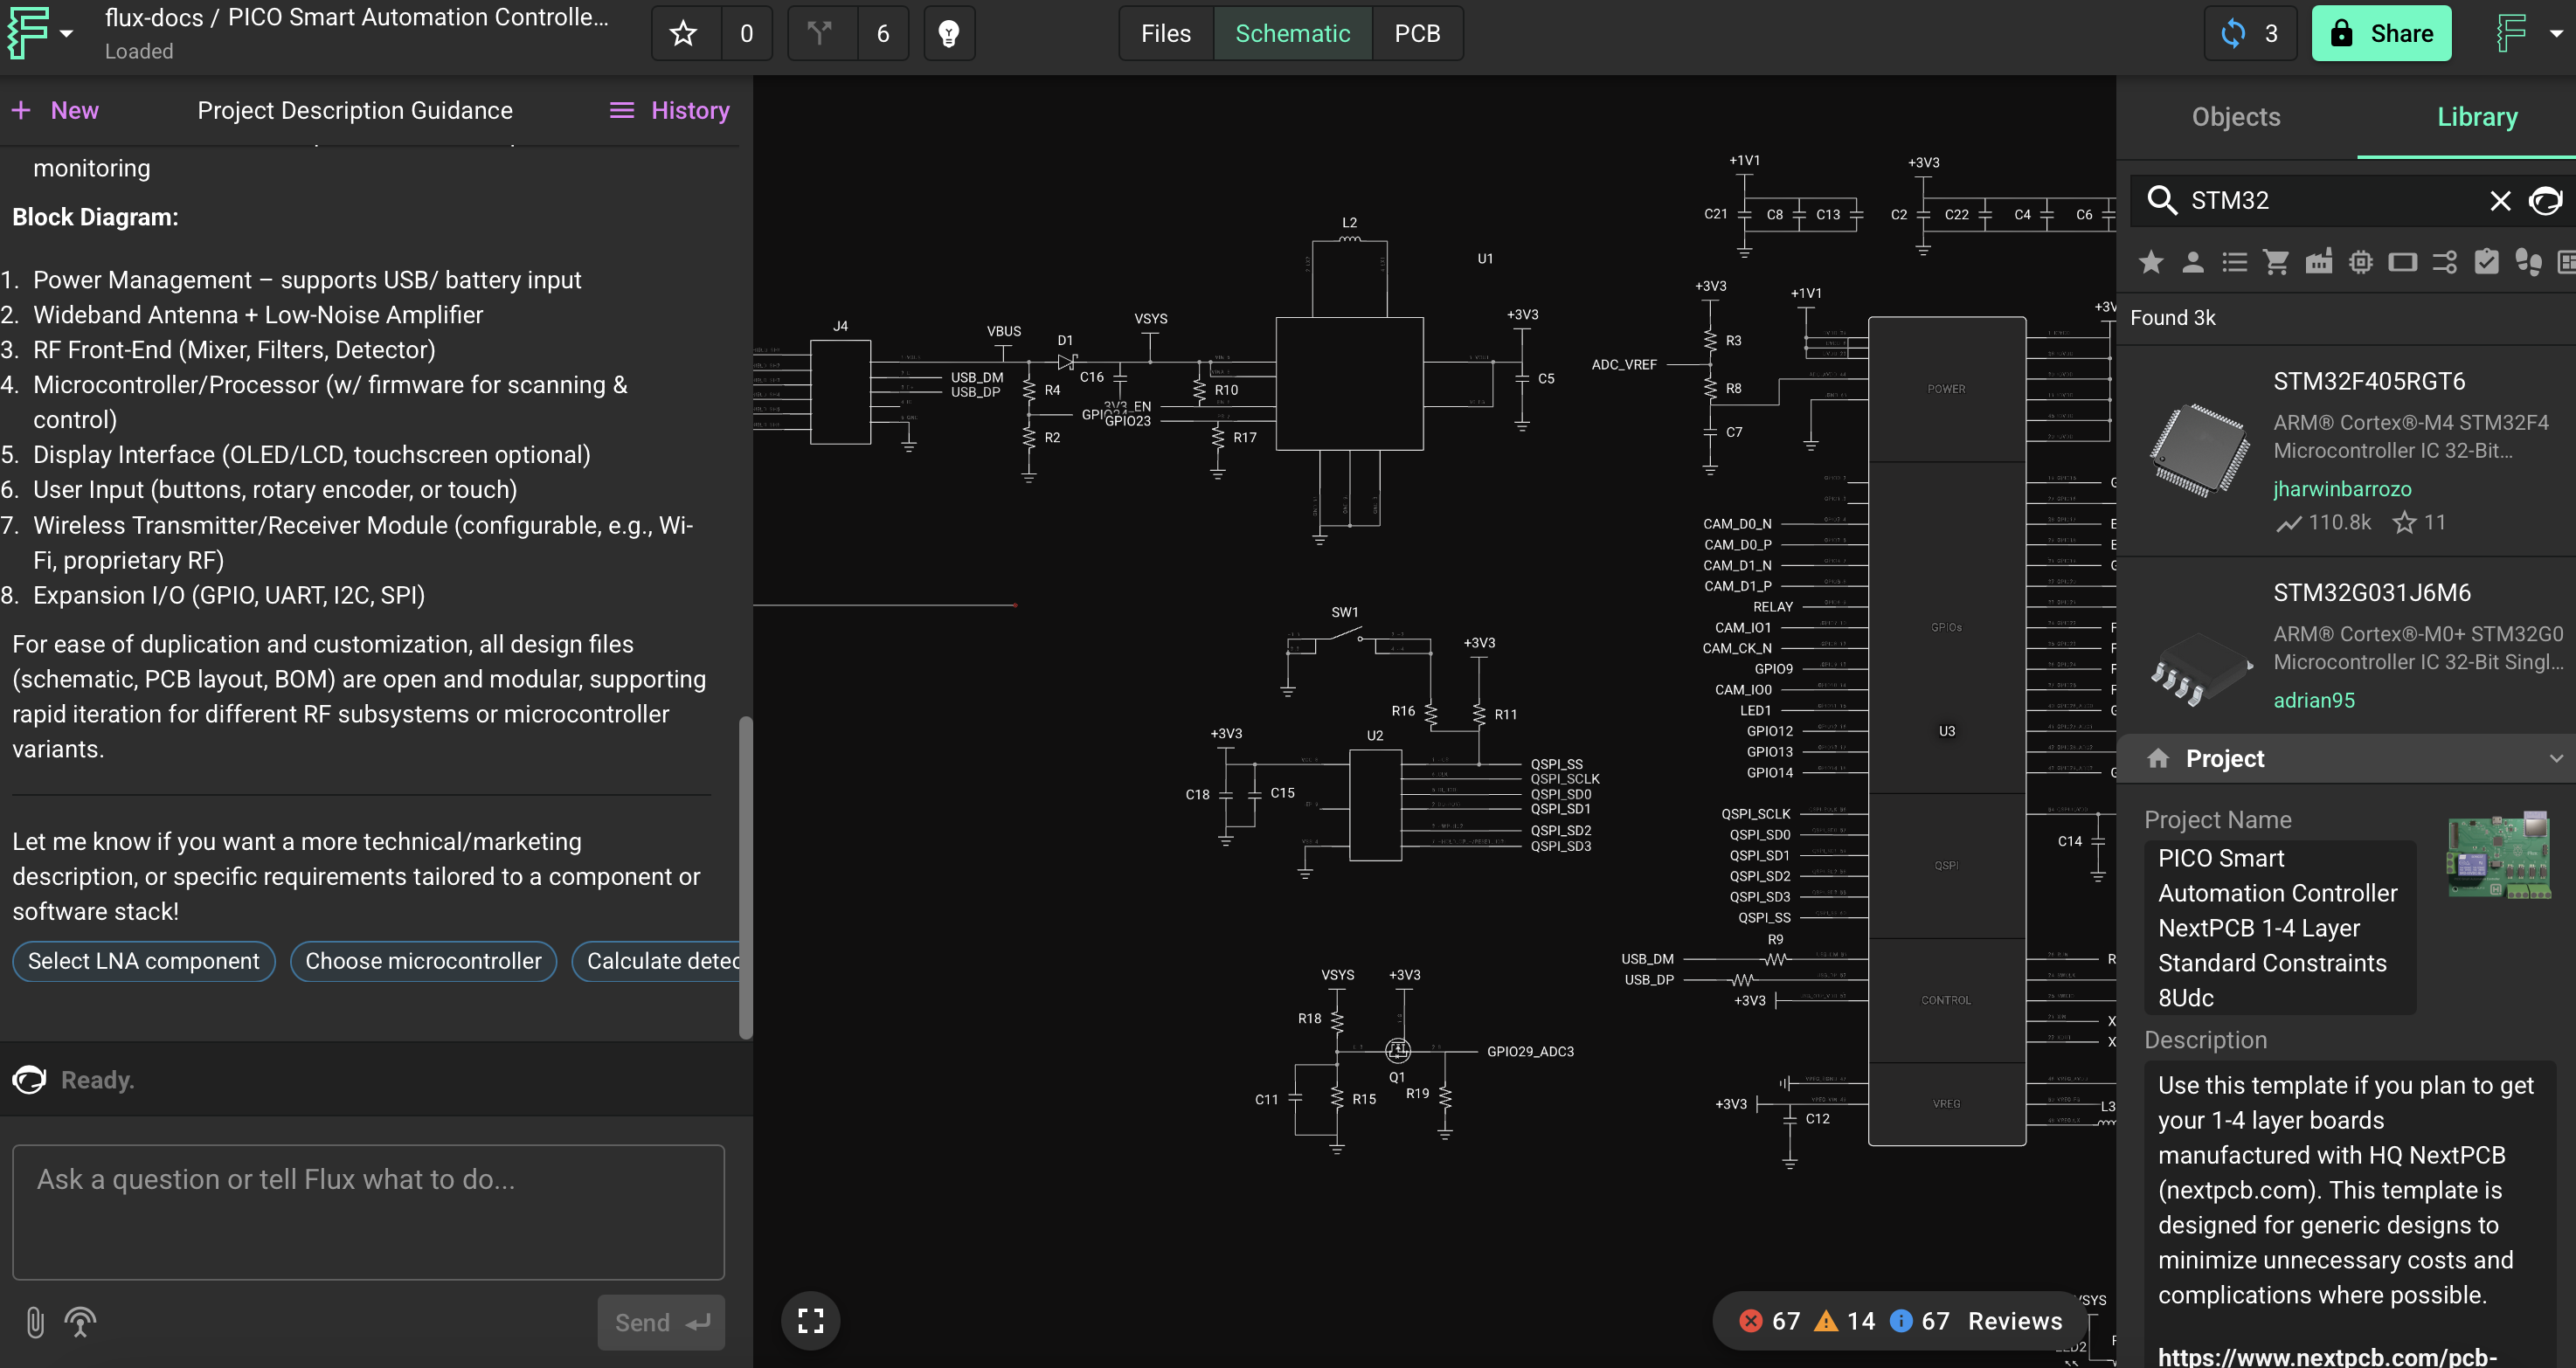Click the Choose microcontroller suggestion

point(423,961)
